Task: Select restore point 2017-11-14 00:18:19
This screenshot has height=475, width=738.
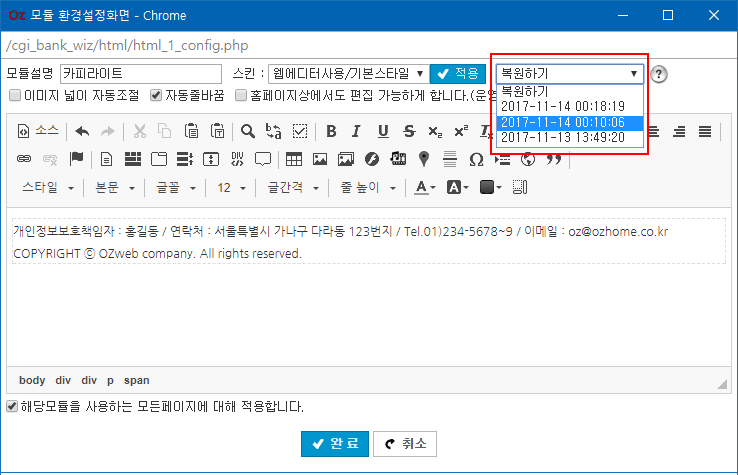Action: [562, 106]
